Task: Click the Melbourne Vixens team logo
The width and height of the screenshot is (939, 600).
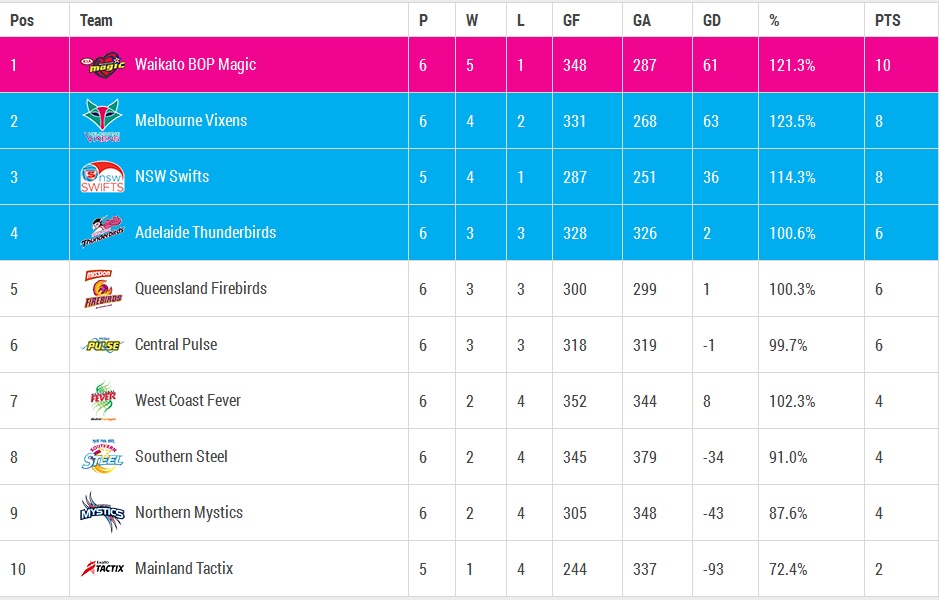Action: coord(102,121)
